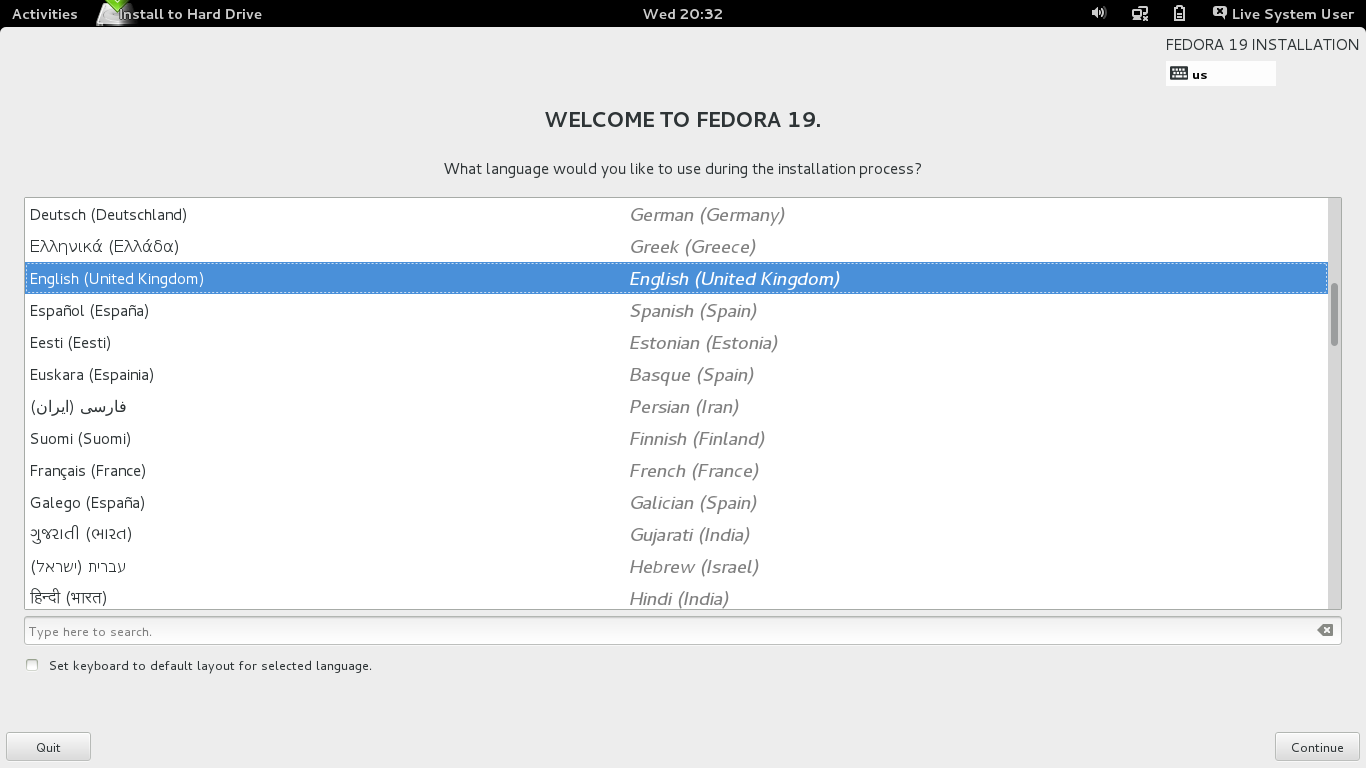Select Español (España) language
The width and height of the screenshot is (1366, 768).
(x=676, y=310)
